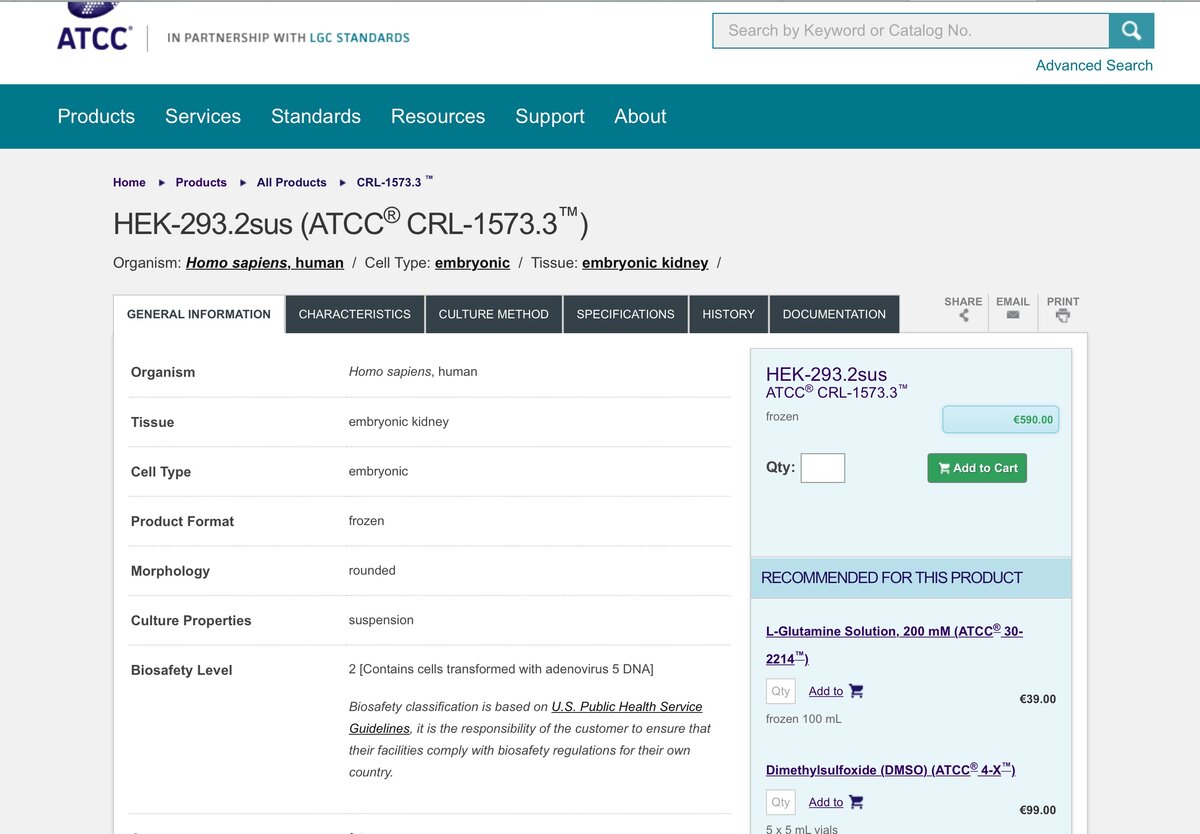Open the Share icon

pyautogui.click(x=962, y=313)
